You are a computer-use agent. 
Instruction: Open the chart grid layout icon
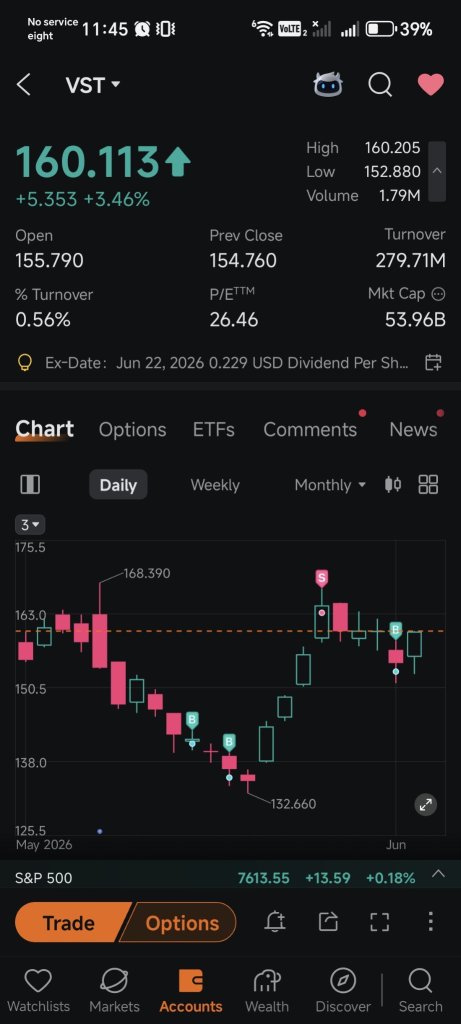428,485
